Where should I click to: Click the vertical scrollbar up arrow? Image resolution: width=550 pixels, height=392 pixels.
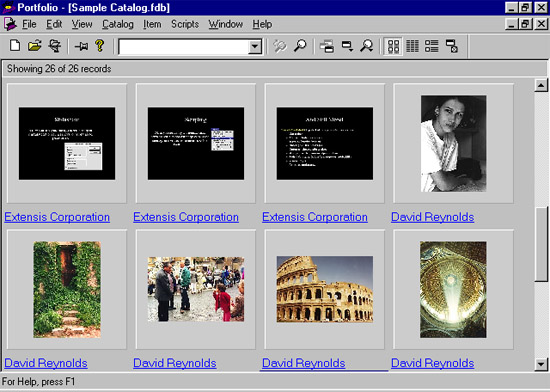[x=541, y=85]
